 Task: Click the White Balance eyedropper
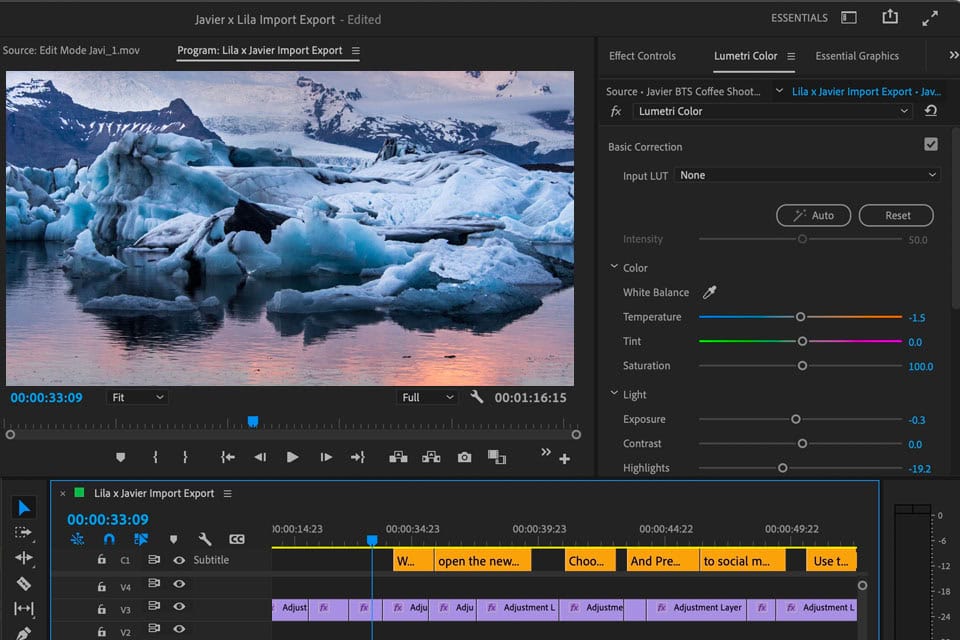pyautogui.click(x=710, y=293)
